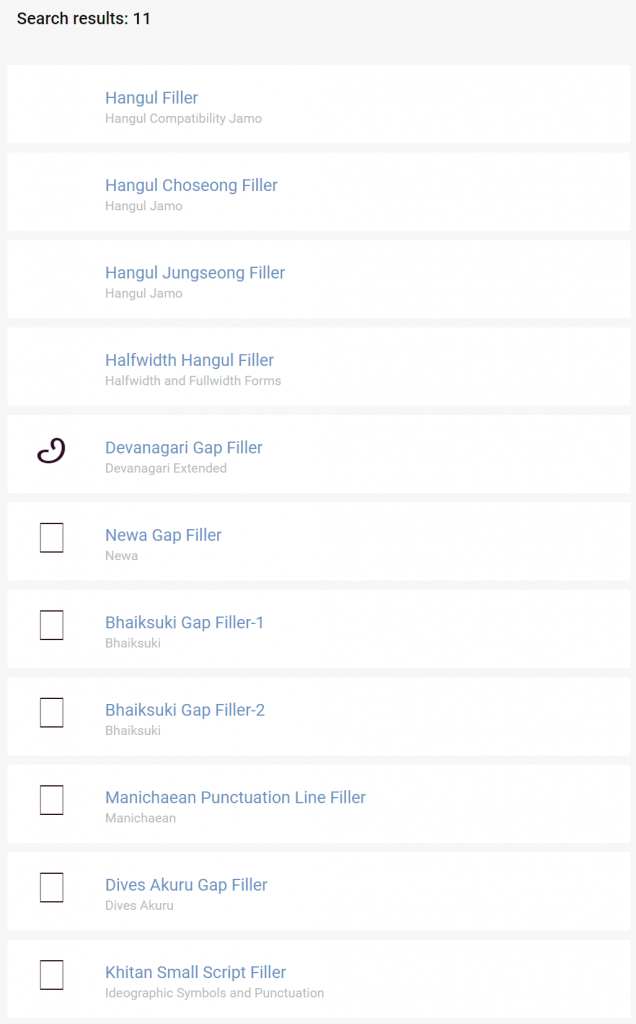Open the Hangul Choseong Filler result
This screenshot has width=636, height=1024.
[191, 185]
